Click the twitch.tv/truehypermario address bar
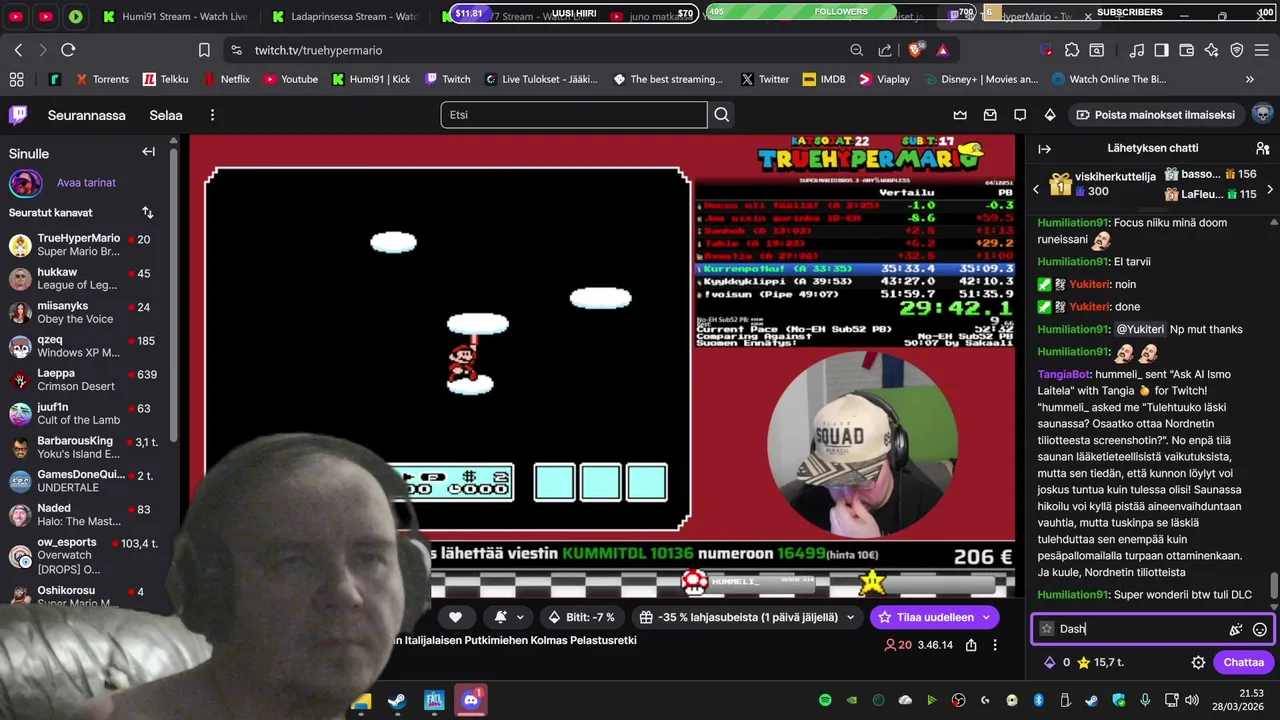Image resolution: width=1280 pixels, height=720 pixels. click(x=318, y=50)
